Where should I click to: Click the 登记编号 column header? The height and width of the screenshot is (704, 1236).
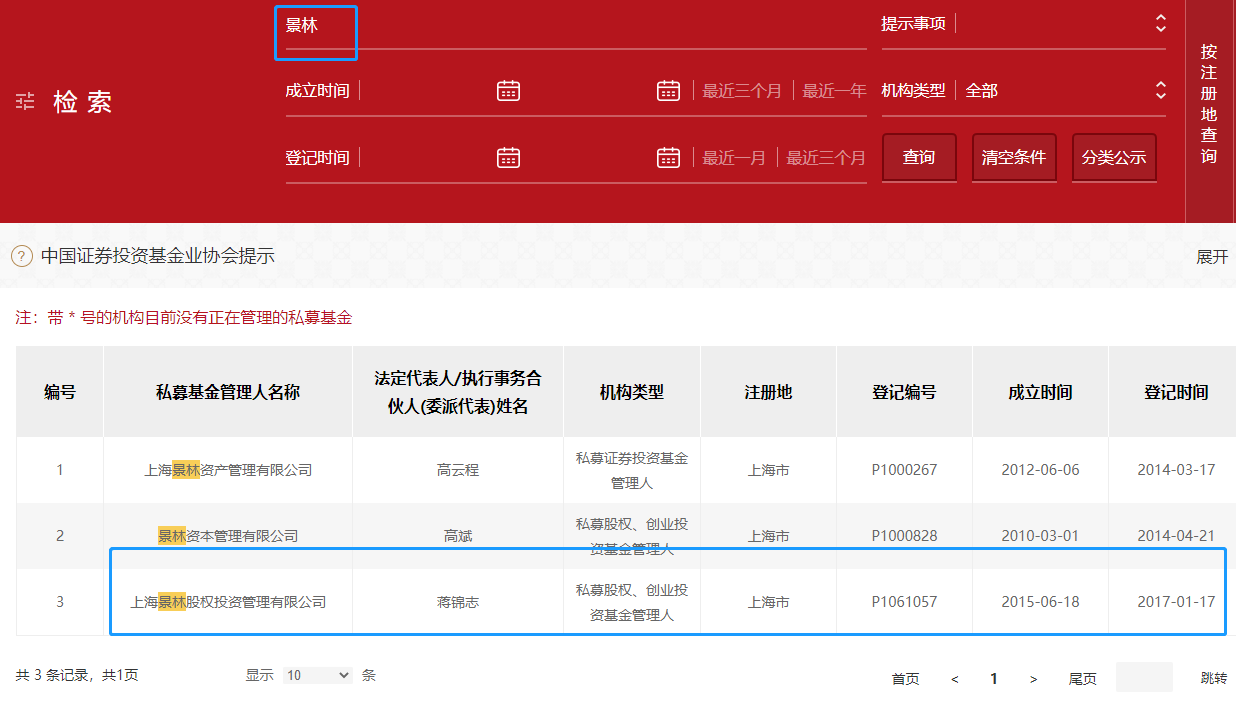[904, 392]
